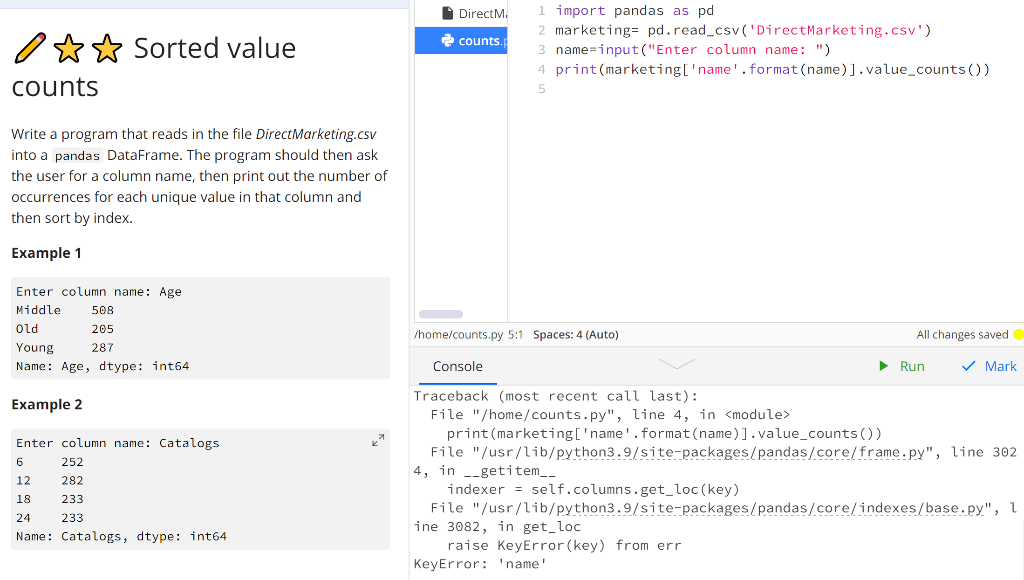Click 'Name: Catalogs, dtype: int64' line

pos(121,536)
